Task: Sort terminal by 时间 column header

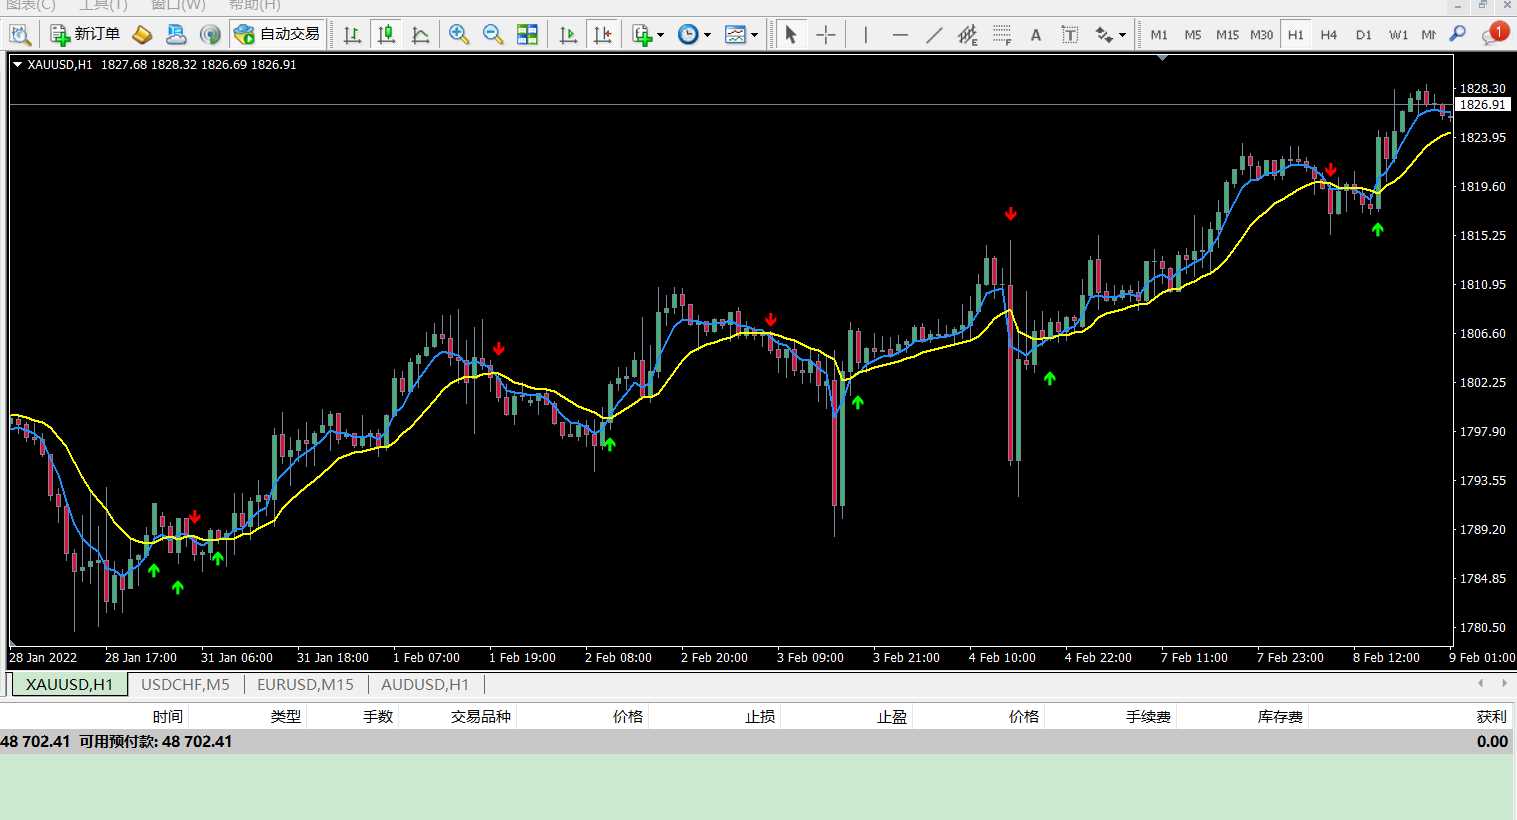Action: click(167, 716)
